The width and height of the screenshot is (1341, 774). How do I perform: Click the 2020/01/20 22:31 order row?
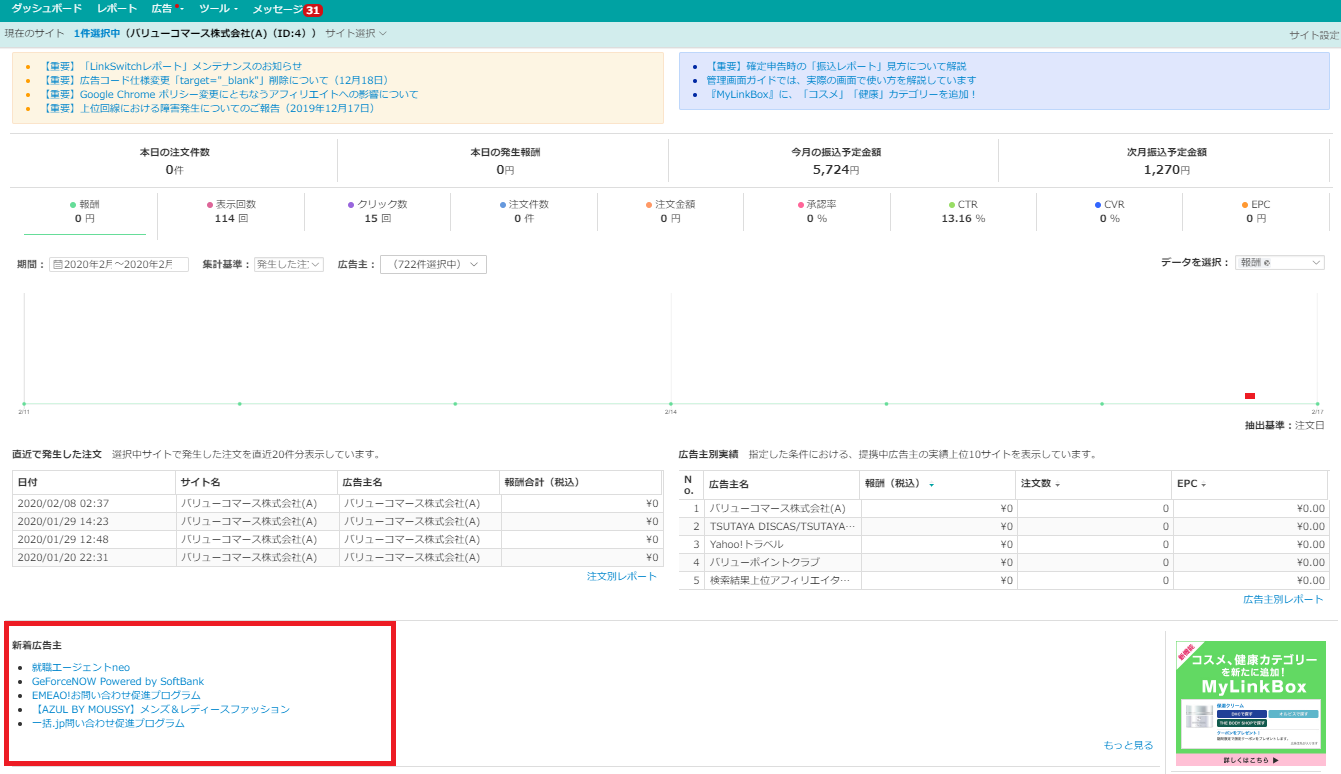coord(337,558)
